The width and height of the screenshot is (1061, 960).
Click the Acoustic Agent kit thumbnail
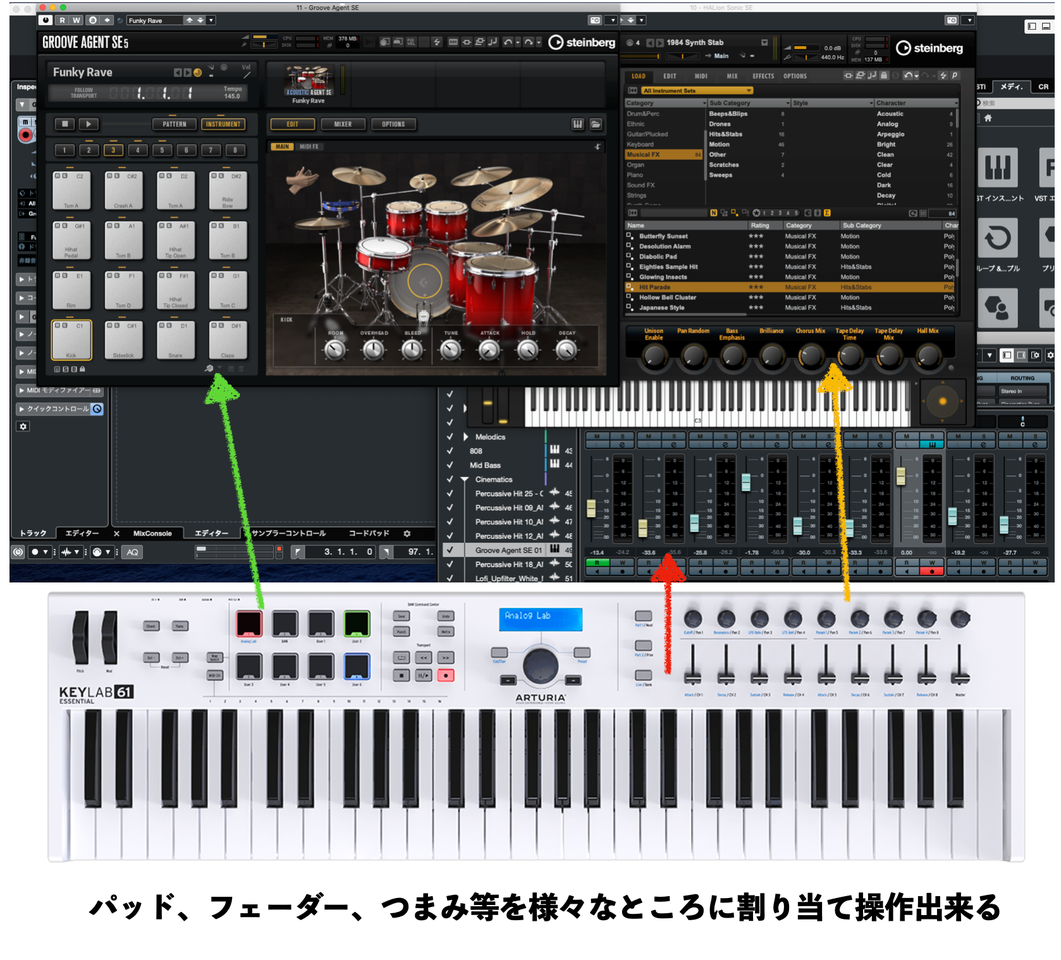pos(308,81)
